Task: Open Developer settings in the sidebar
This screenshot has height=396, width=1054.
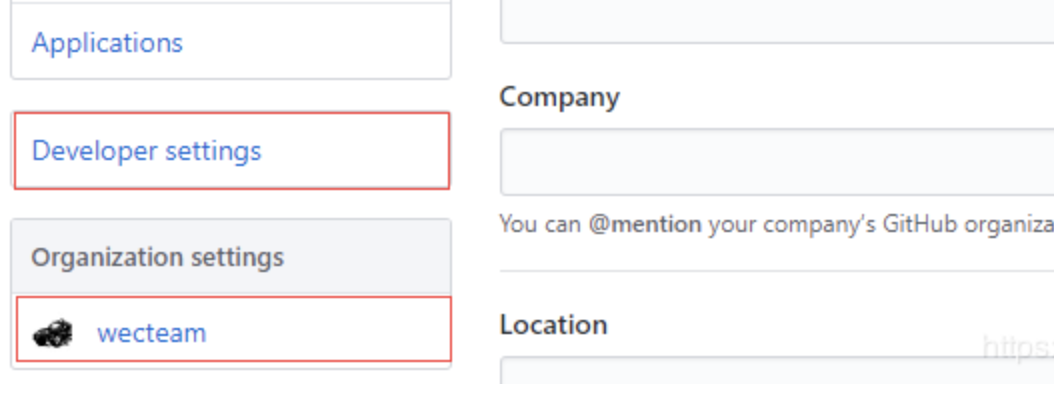Action: click(147, 151)
